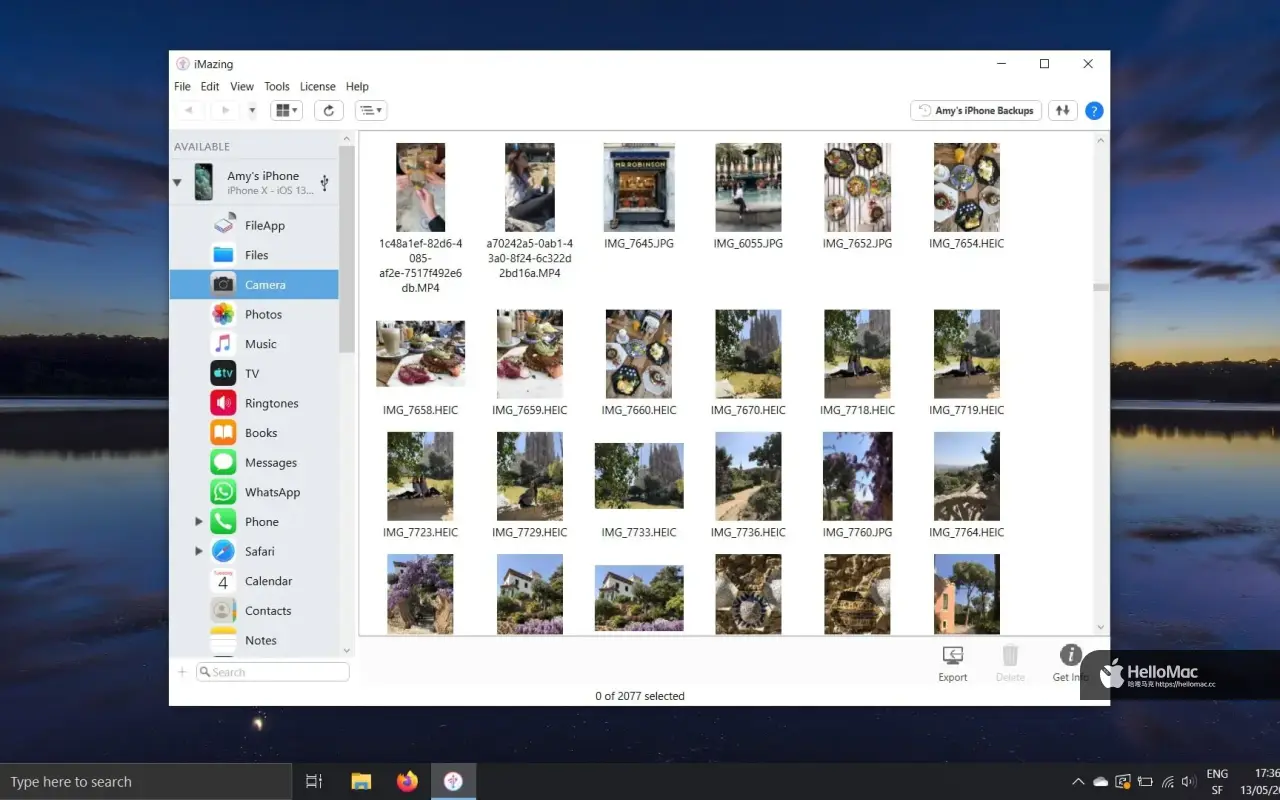Open File Explorer from the taskbar
1280x800 pixels.
361,781
